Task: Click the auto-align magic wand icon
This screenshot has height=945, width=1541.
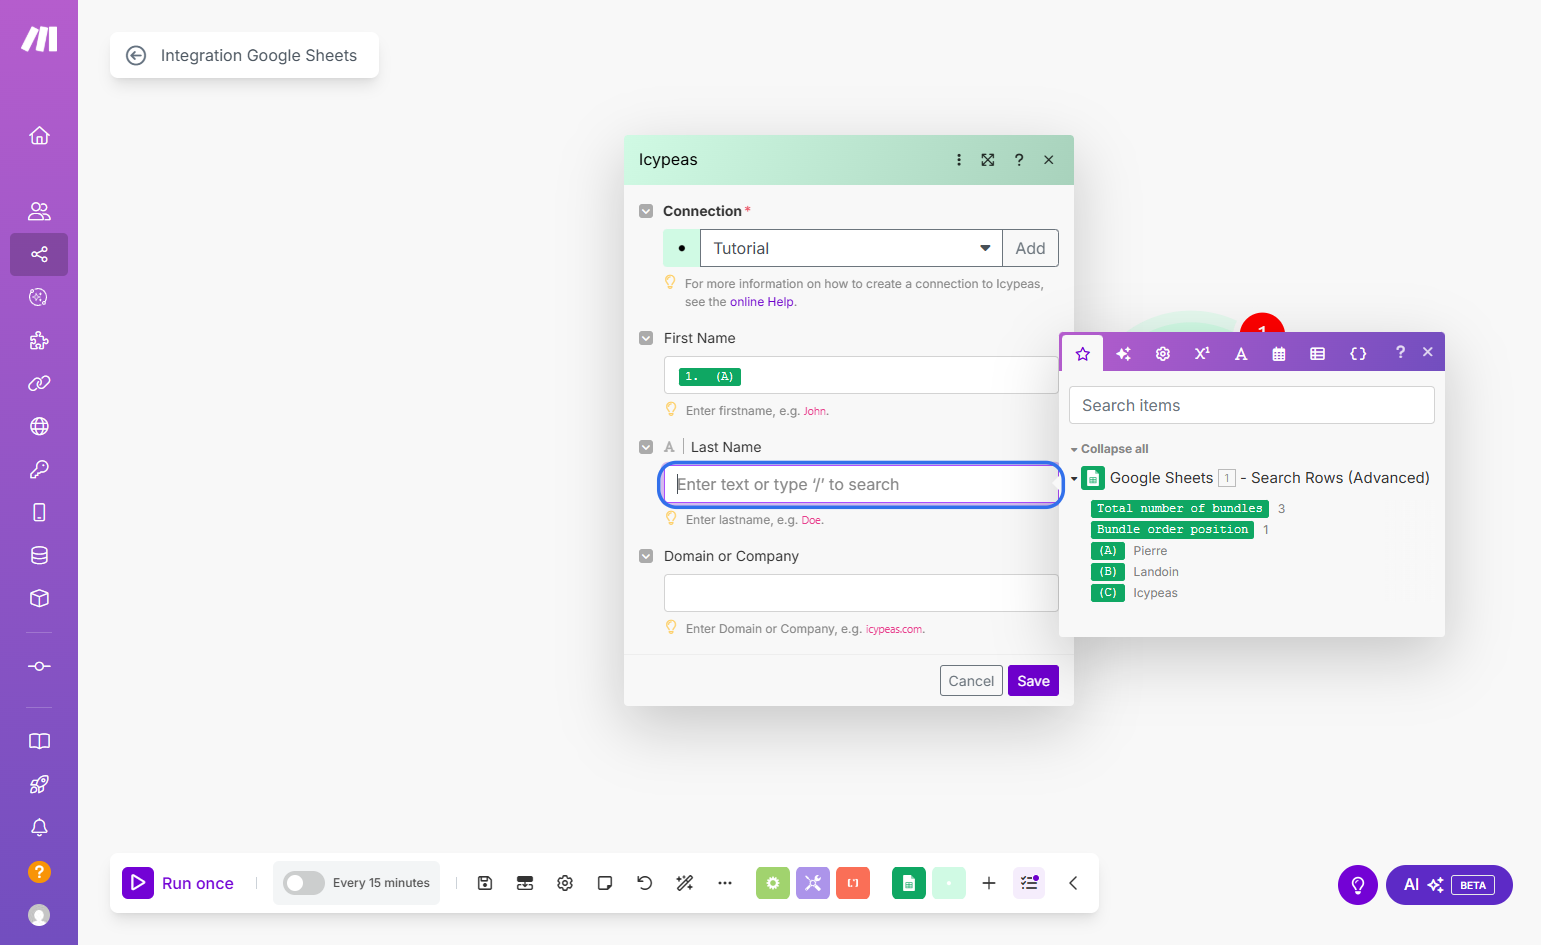Action: pyautogui.click(x=685, y=883)
